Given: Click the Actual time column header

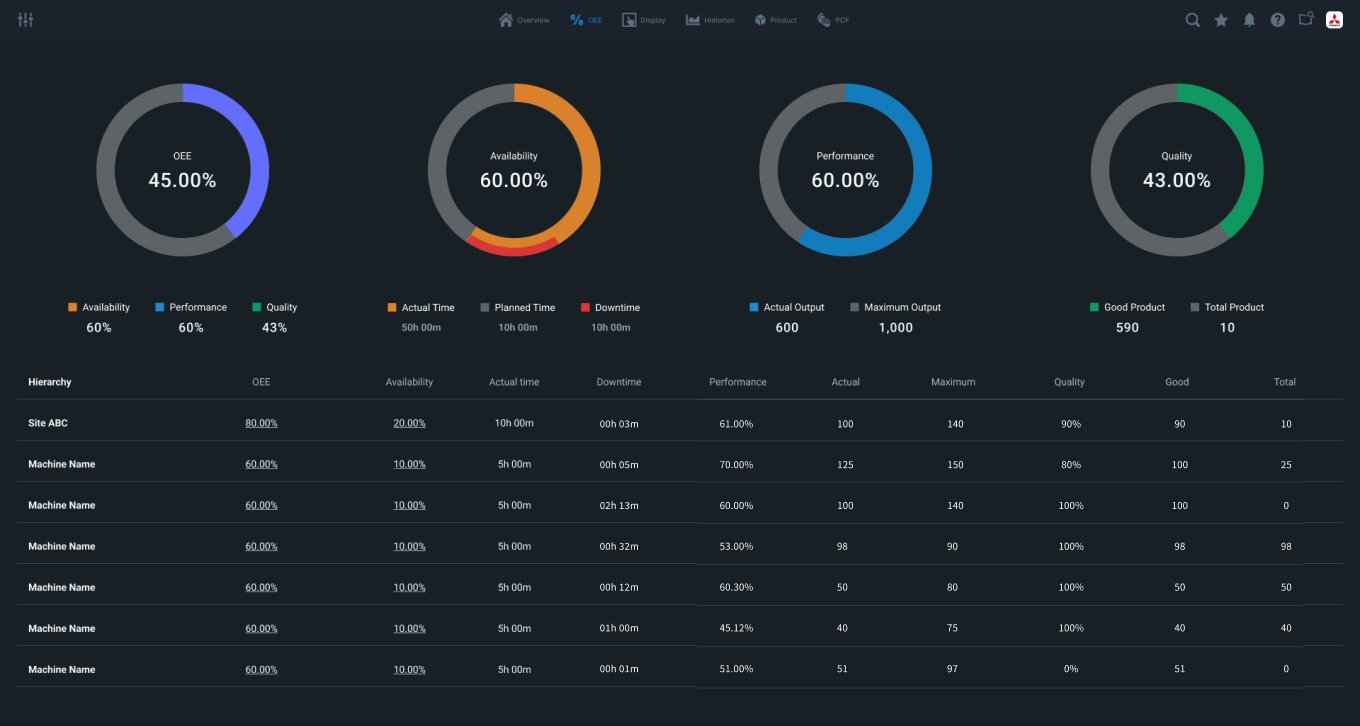Looking at the screenshot, I should tap(514, 382).
